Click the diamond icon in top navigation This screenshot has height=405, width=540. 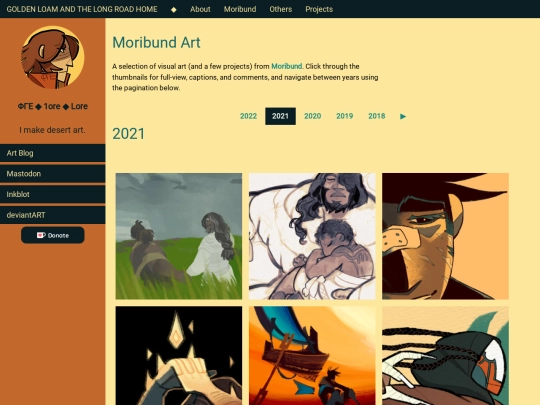[x=174, y=9]
